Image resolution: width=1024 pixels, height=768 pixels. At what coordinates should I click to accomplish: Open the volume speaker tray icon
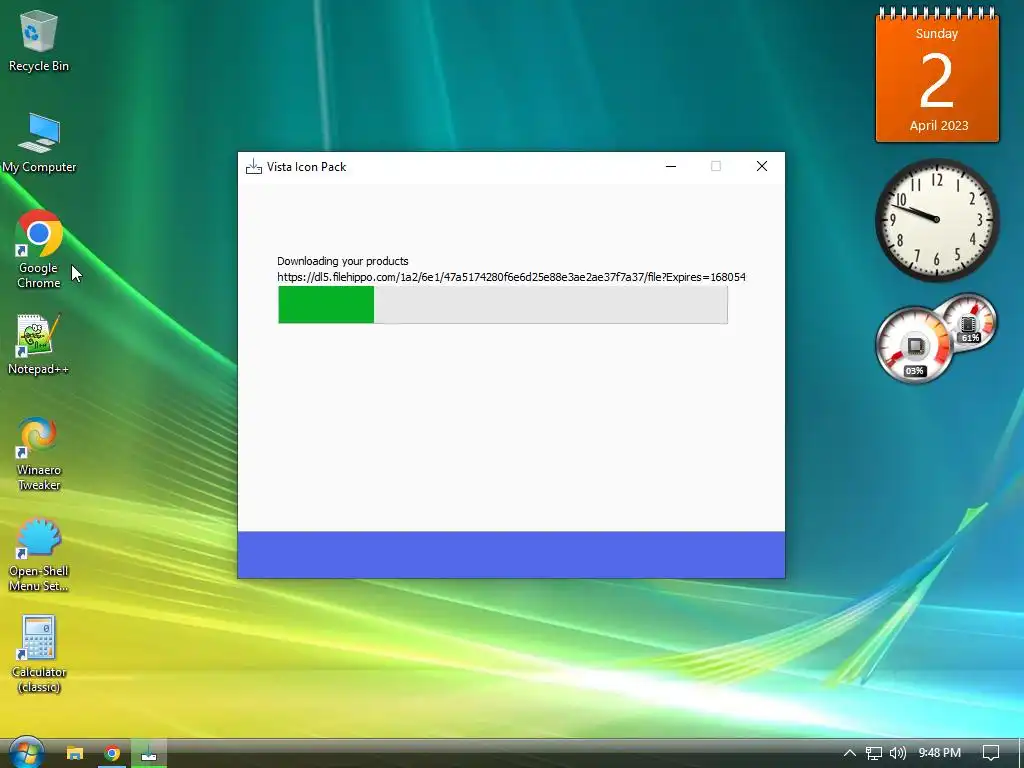coord(898,753)
